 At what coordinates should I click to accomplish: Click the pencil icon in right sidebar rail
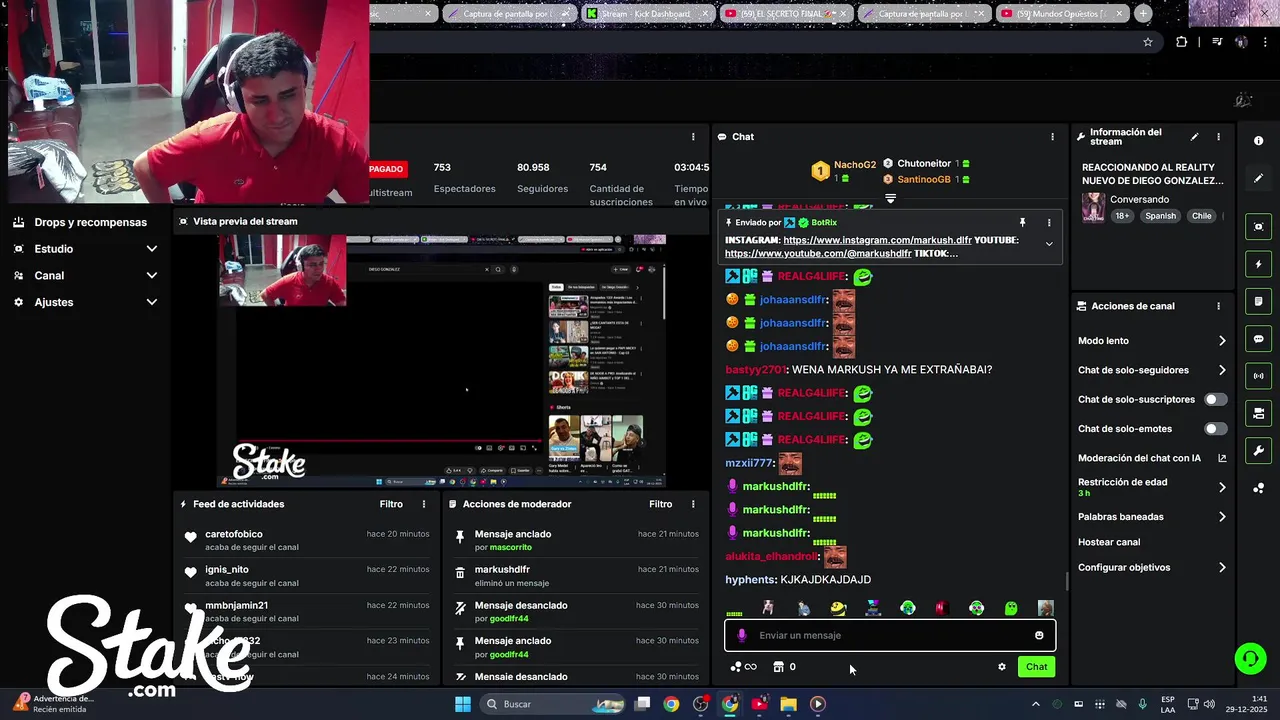pyautogui.click(x=1258, y=178)
